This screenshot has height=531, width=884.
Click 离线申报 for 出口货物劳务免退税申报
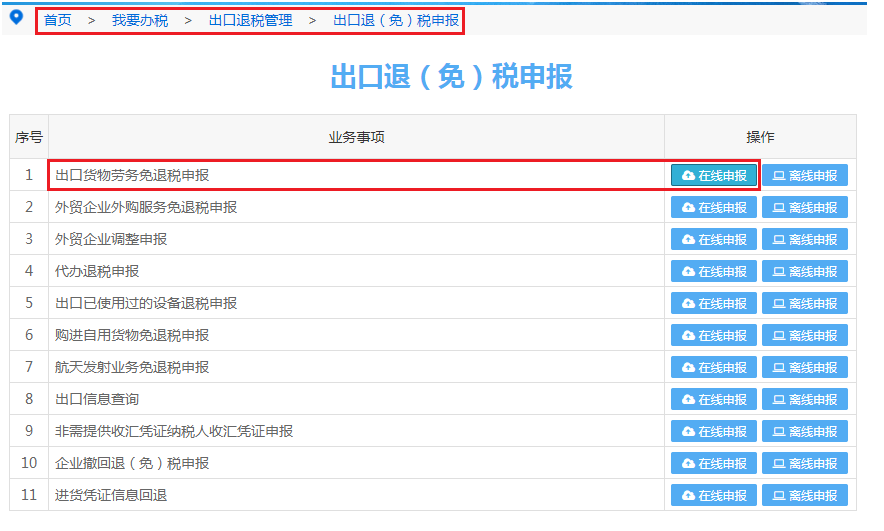[x=805, y=175]
